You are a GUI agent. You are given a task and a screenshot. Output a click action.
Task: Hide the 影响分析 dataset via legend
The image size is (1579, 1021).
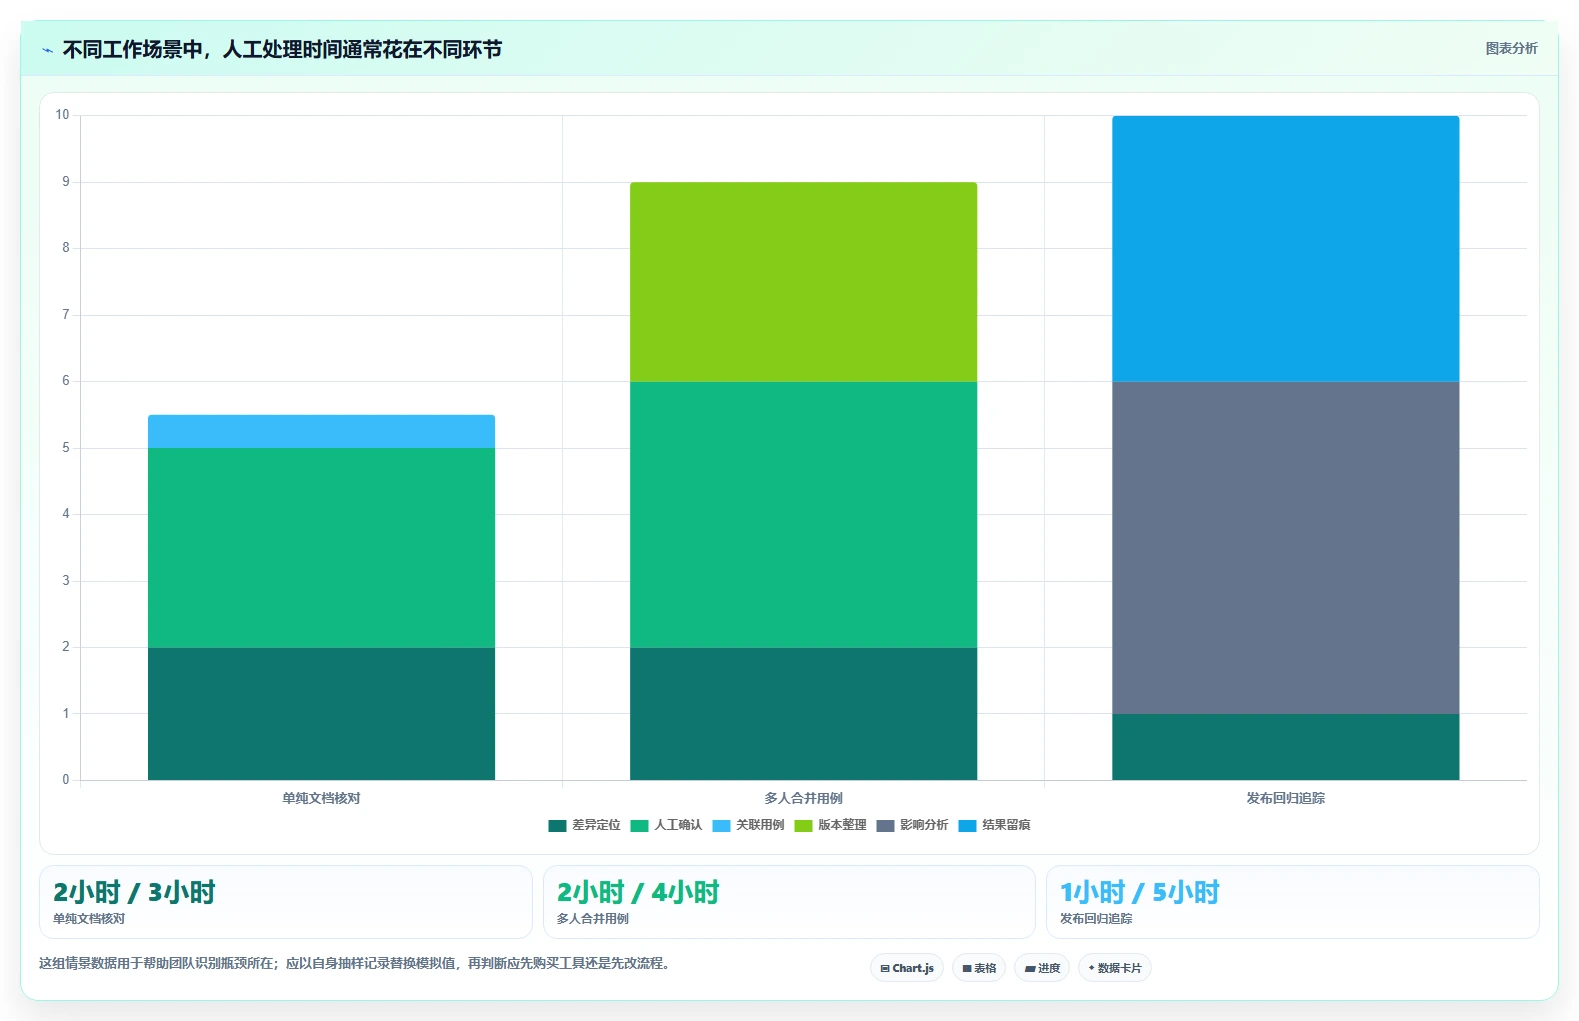coord(912,825)
